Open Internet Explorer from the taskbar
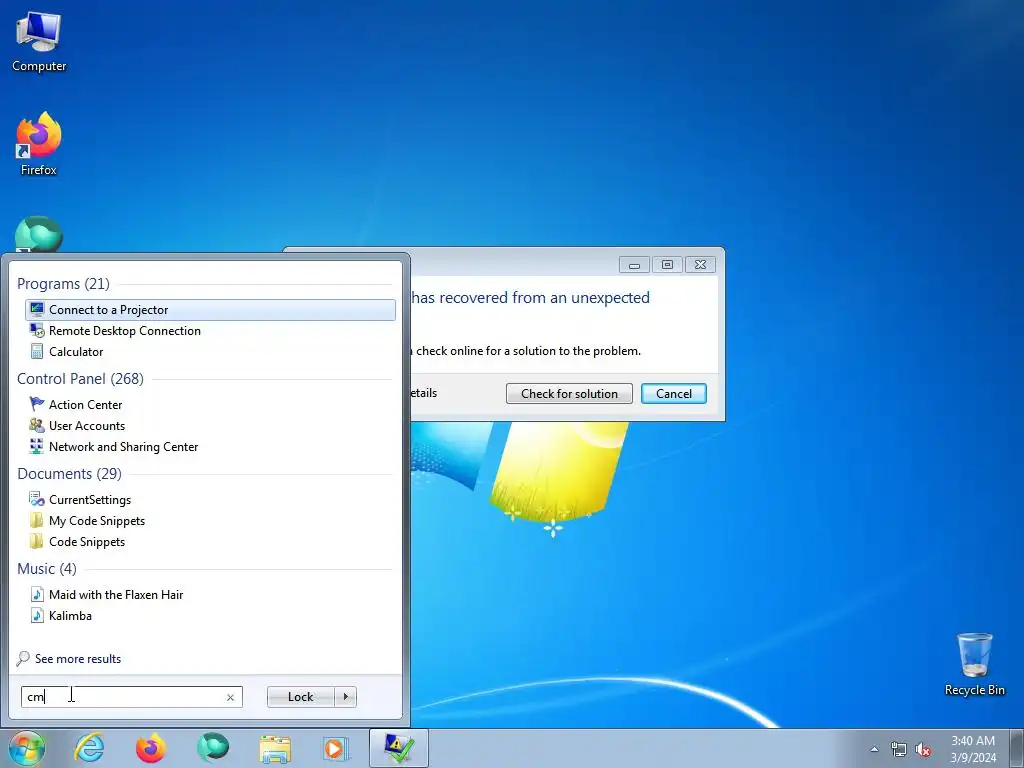Image resolution: width=1024 pixels, height=768 pixels. click(89, 748)
